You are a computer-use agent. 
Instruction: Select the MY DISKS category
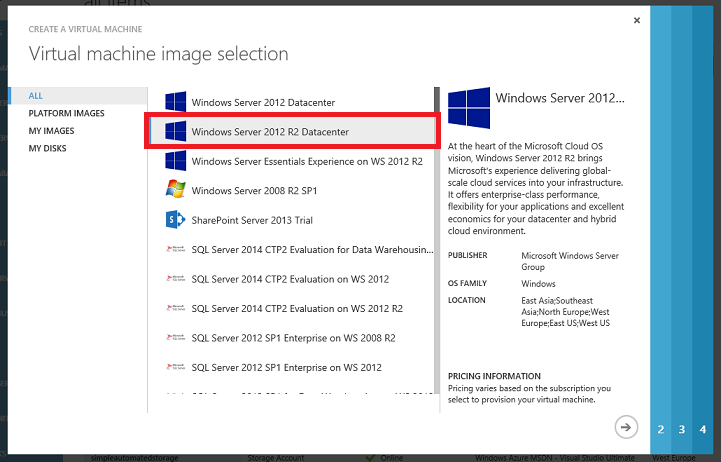48,148
